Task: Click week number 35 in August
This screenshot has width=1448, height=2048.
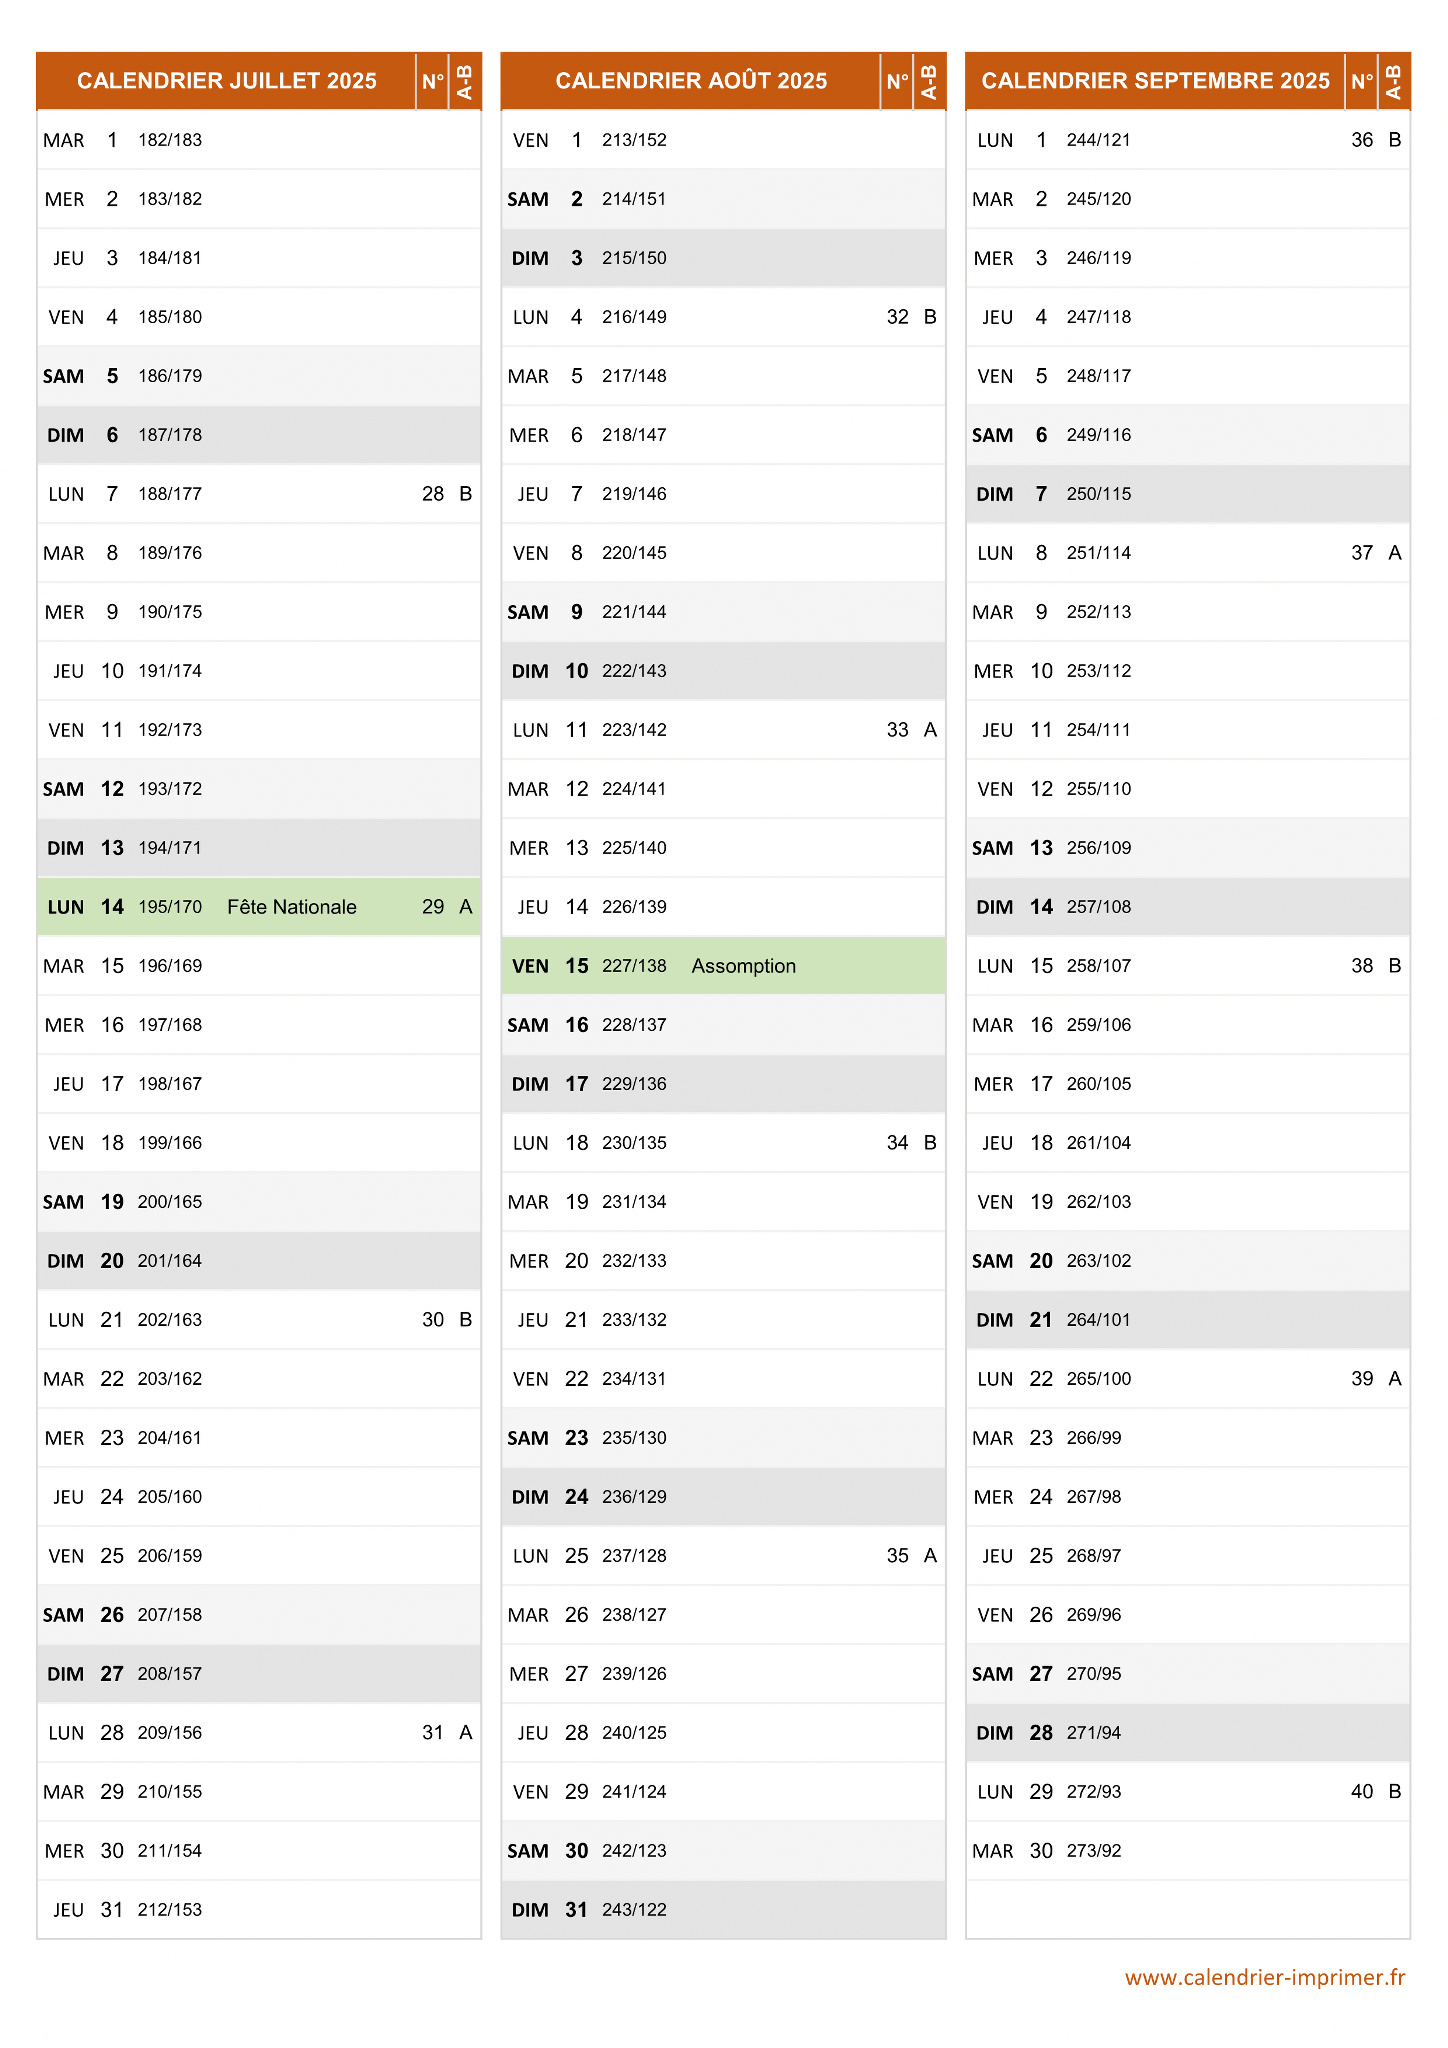Action: (x=898, y=1556)
